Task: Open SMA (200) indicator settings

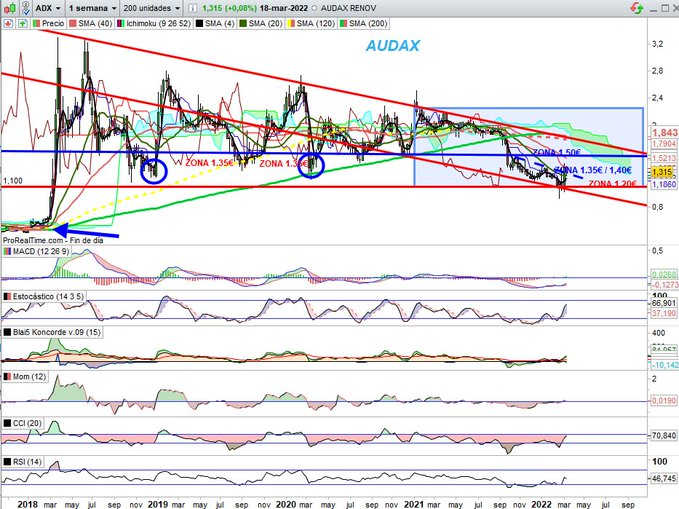Action: pos(363,23)
